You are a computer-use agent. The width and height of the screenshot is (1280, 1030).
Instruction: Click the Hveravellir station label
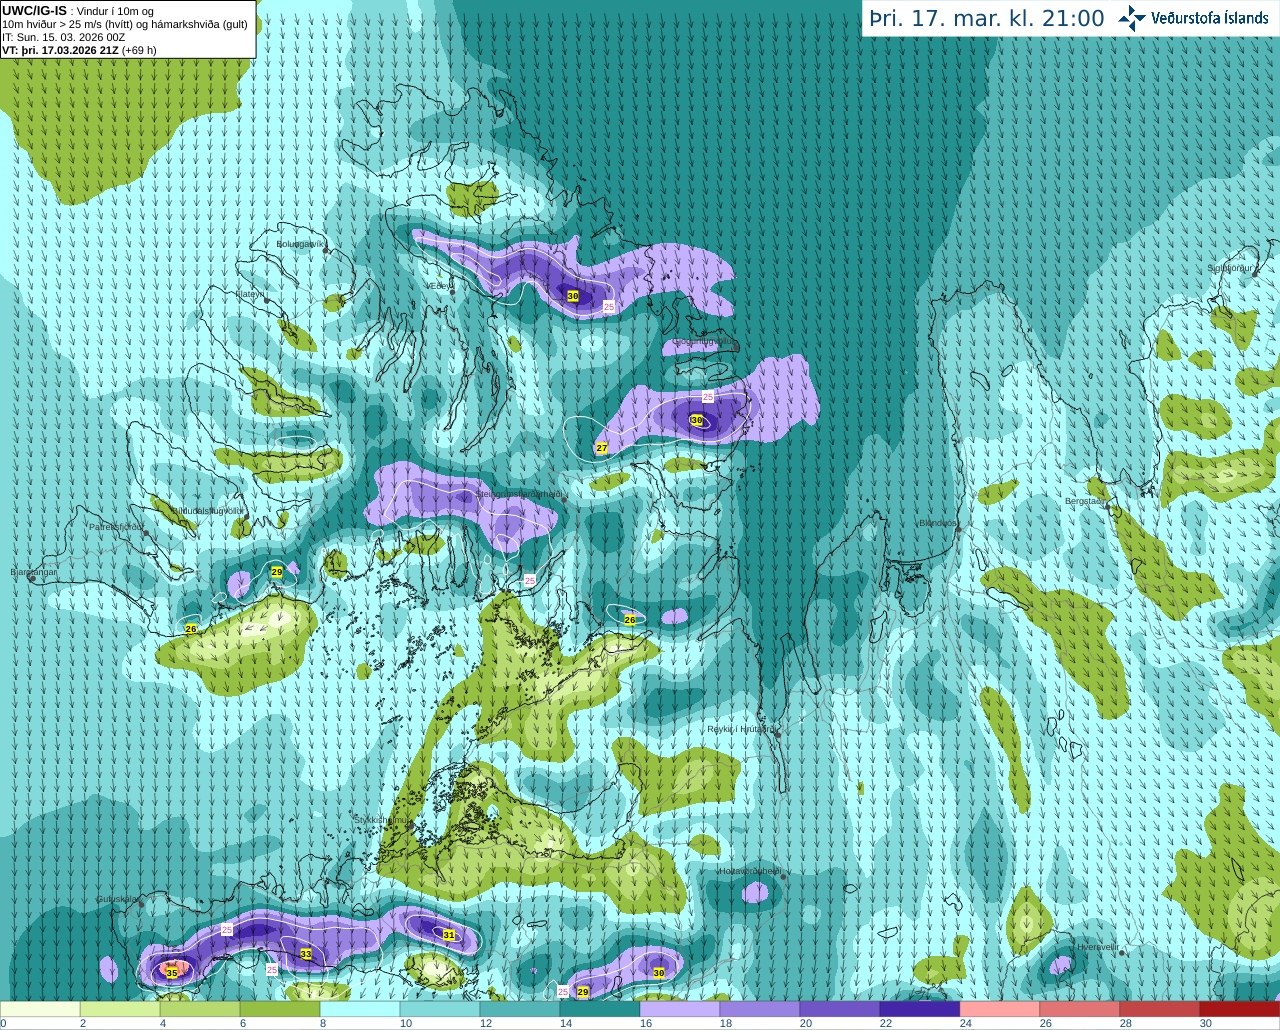[1097, 946]
